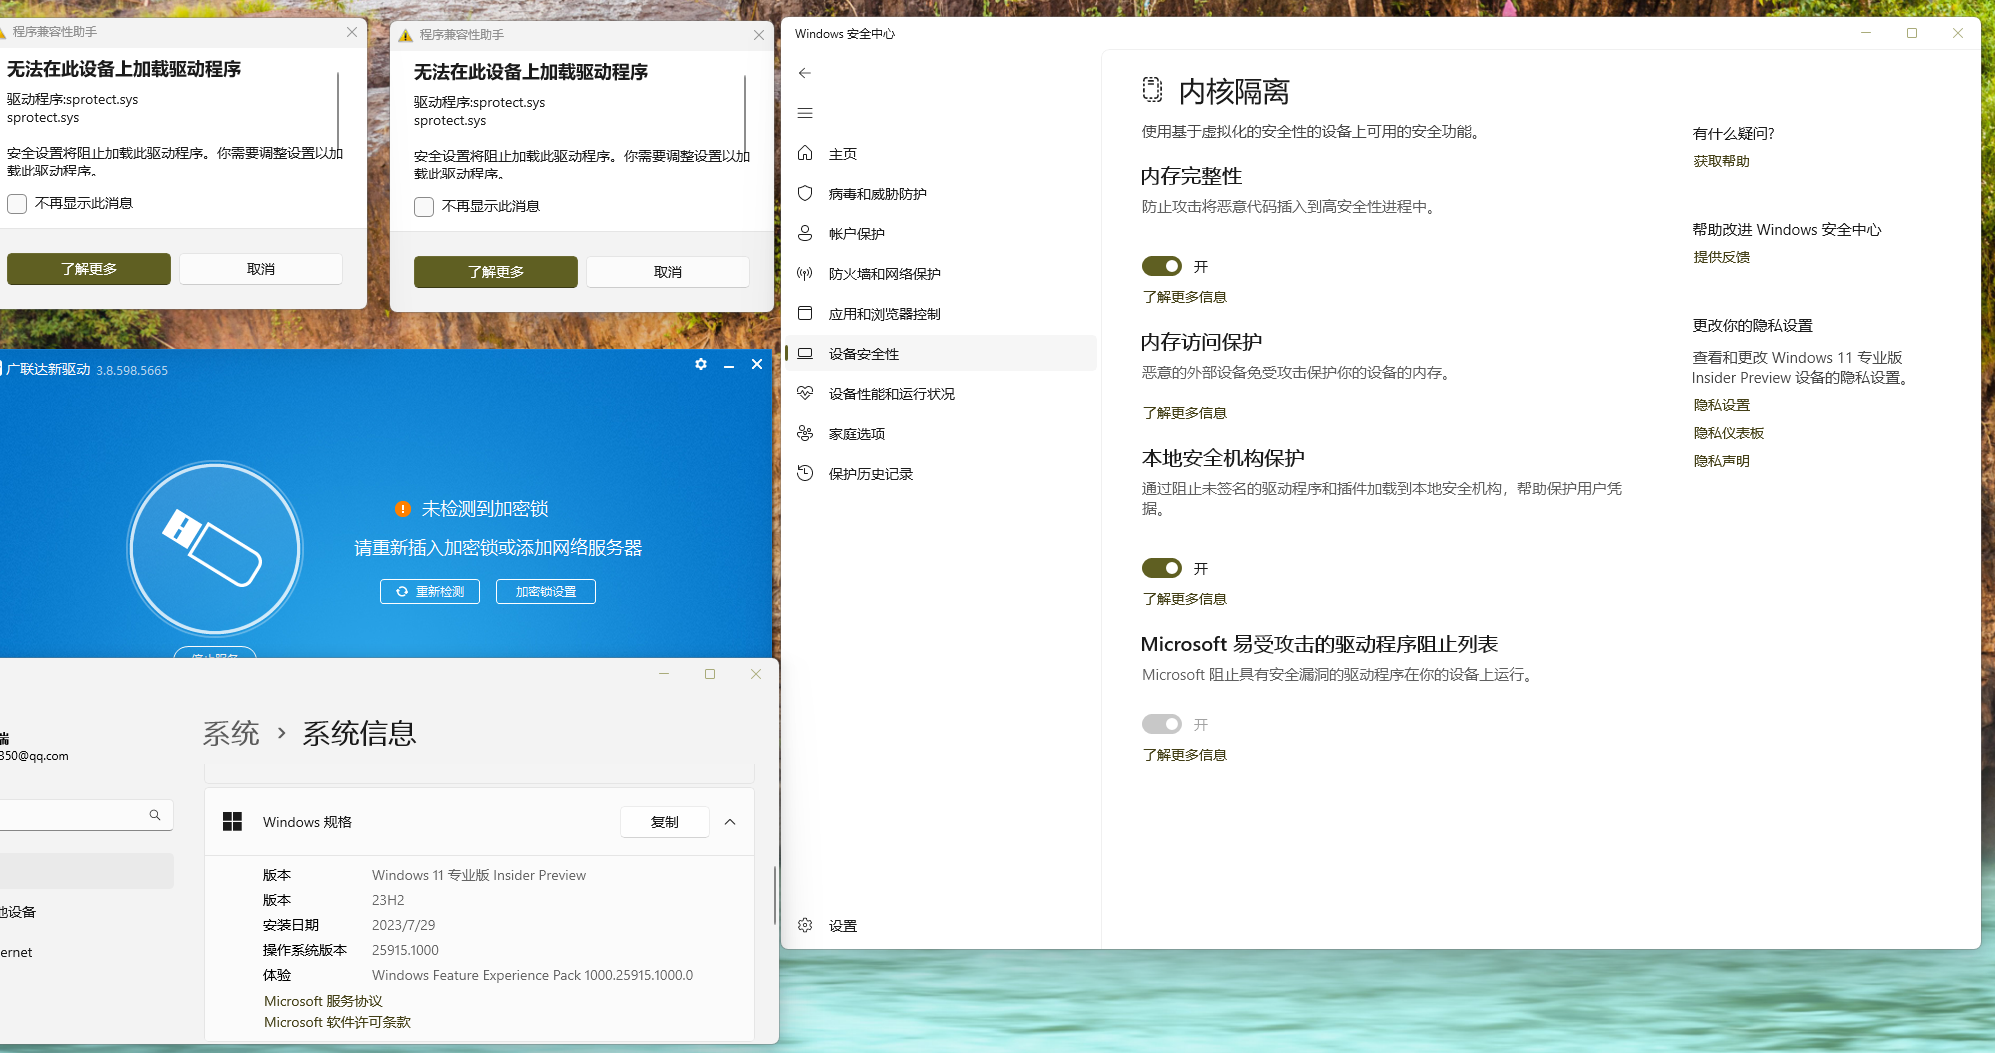Screen dimensions: 1995x1053
Task: Open 了解更多信息 under 内存访问保护
Action: [x=1184, y=413]
